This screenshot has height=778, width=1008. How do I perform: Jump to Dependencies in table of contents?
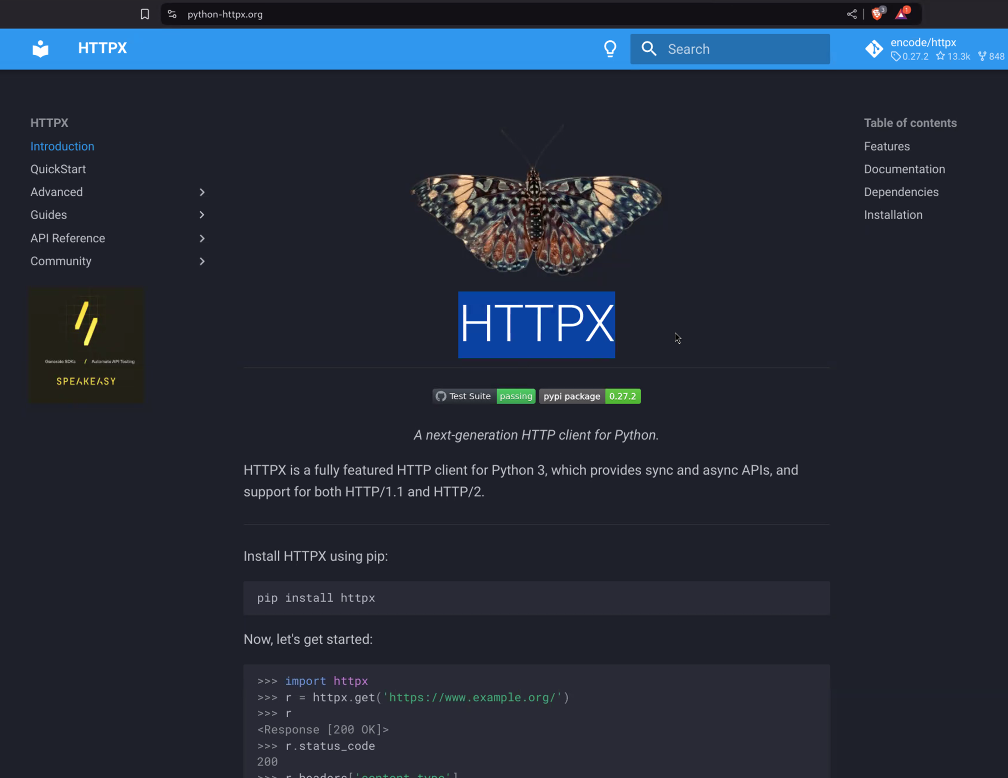point(901,192)
